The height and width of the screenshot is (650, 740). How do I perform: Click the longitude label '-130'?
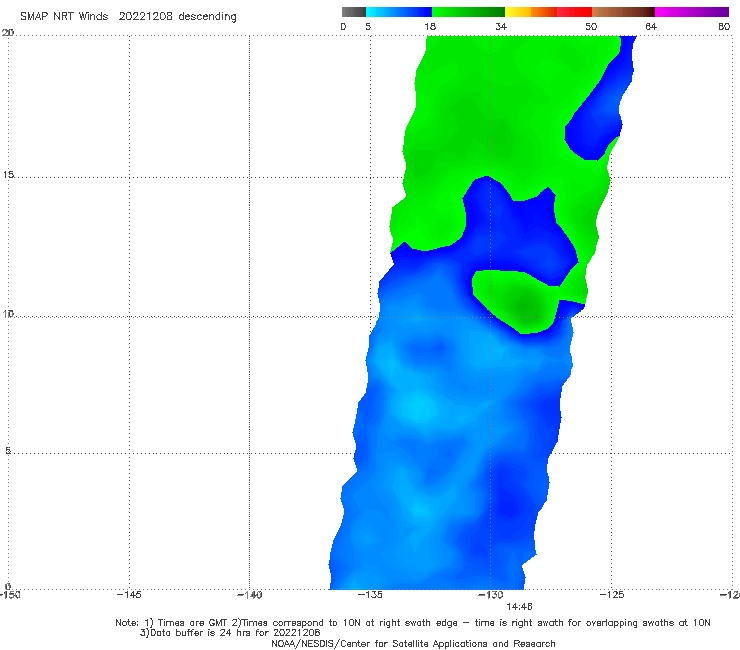[x=491, y=595]
